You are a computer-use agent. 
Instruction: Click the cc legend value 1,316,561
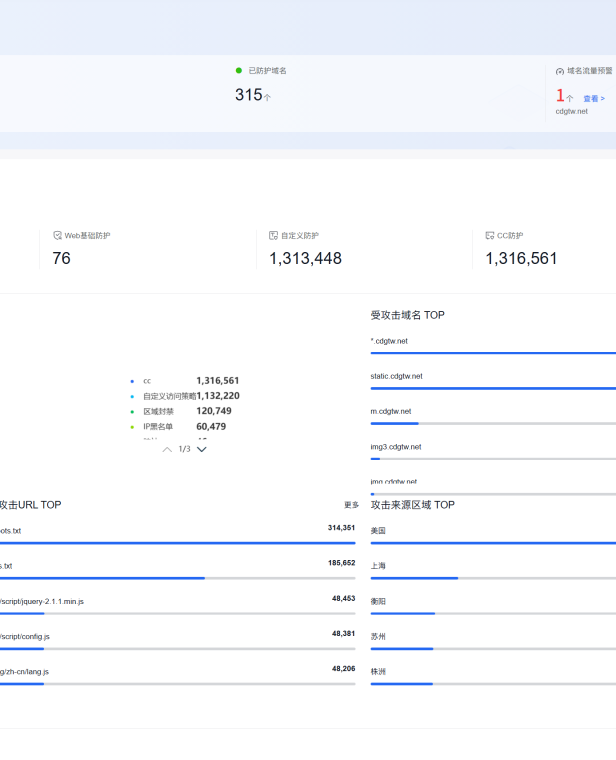tap(218, 381)
